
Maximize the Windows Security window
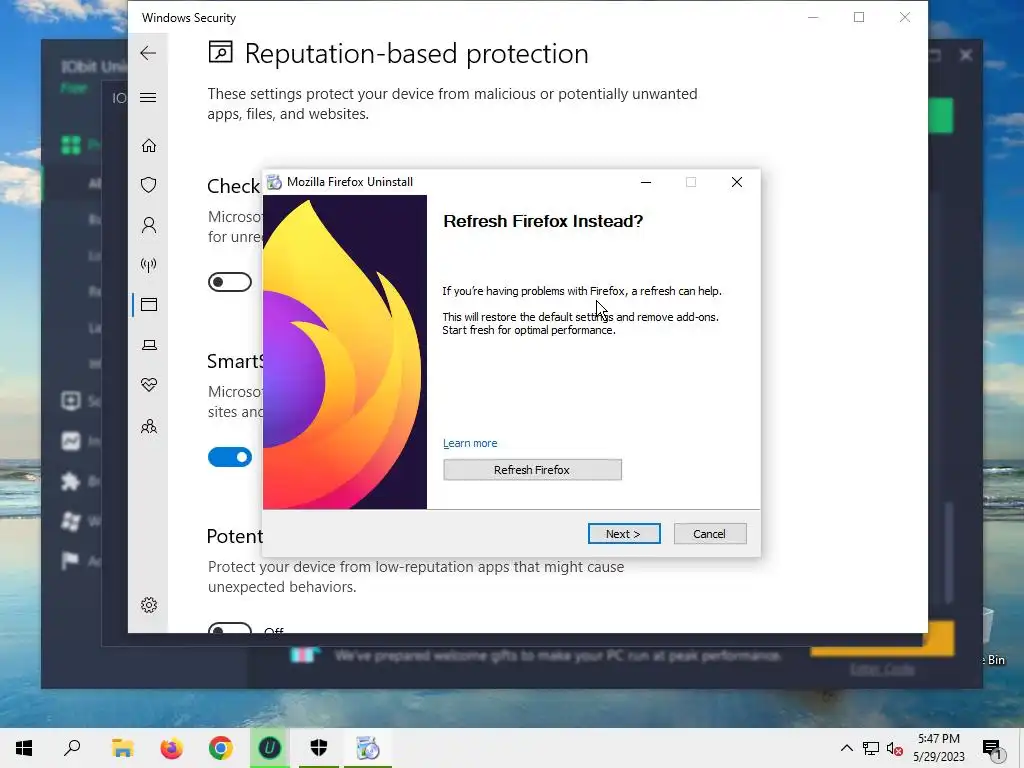pos(859,17)
